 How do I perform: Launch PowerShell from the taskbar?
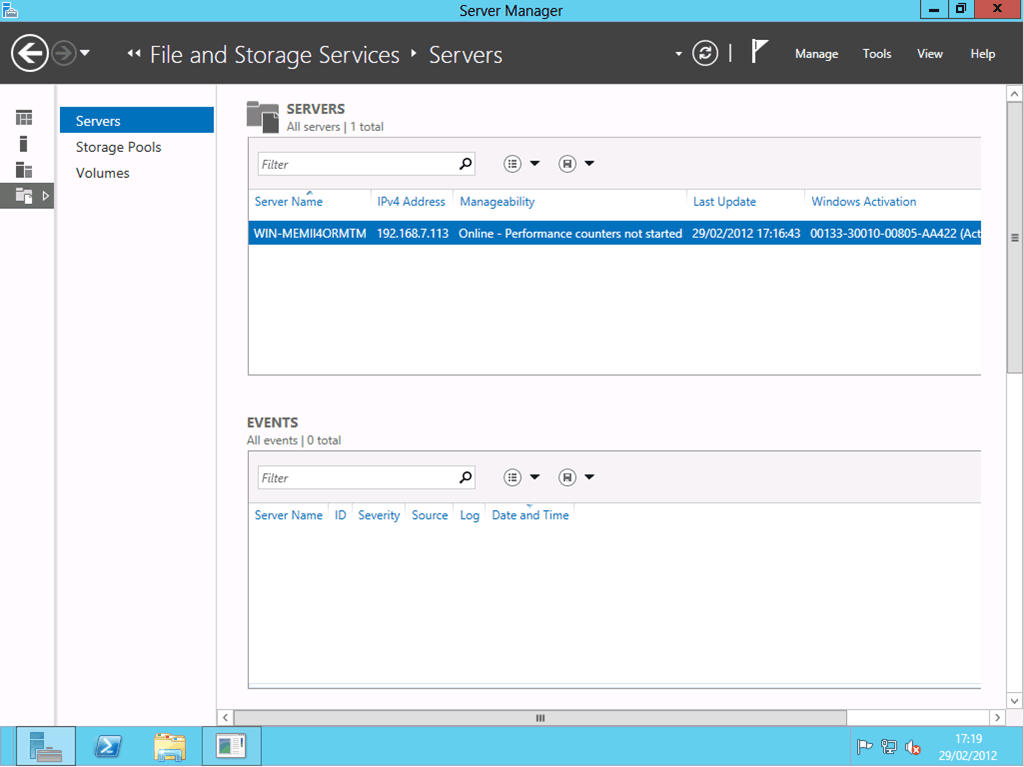[x=108, y=746]
